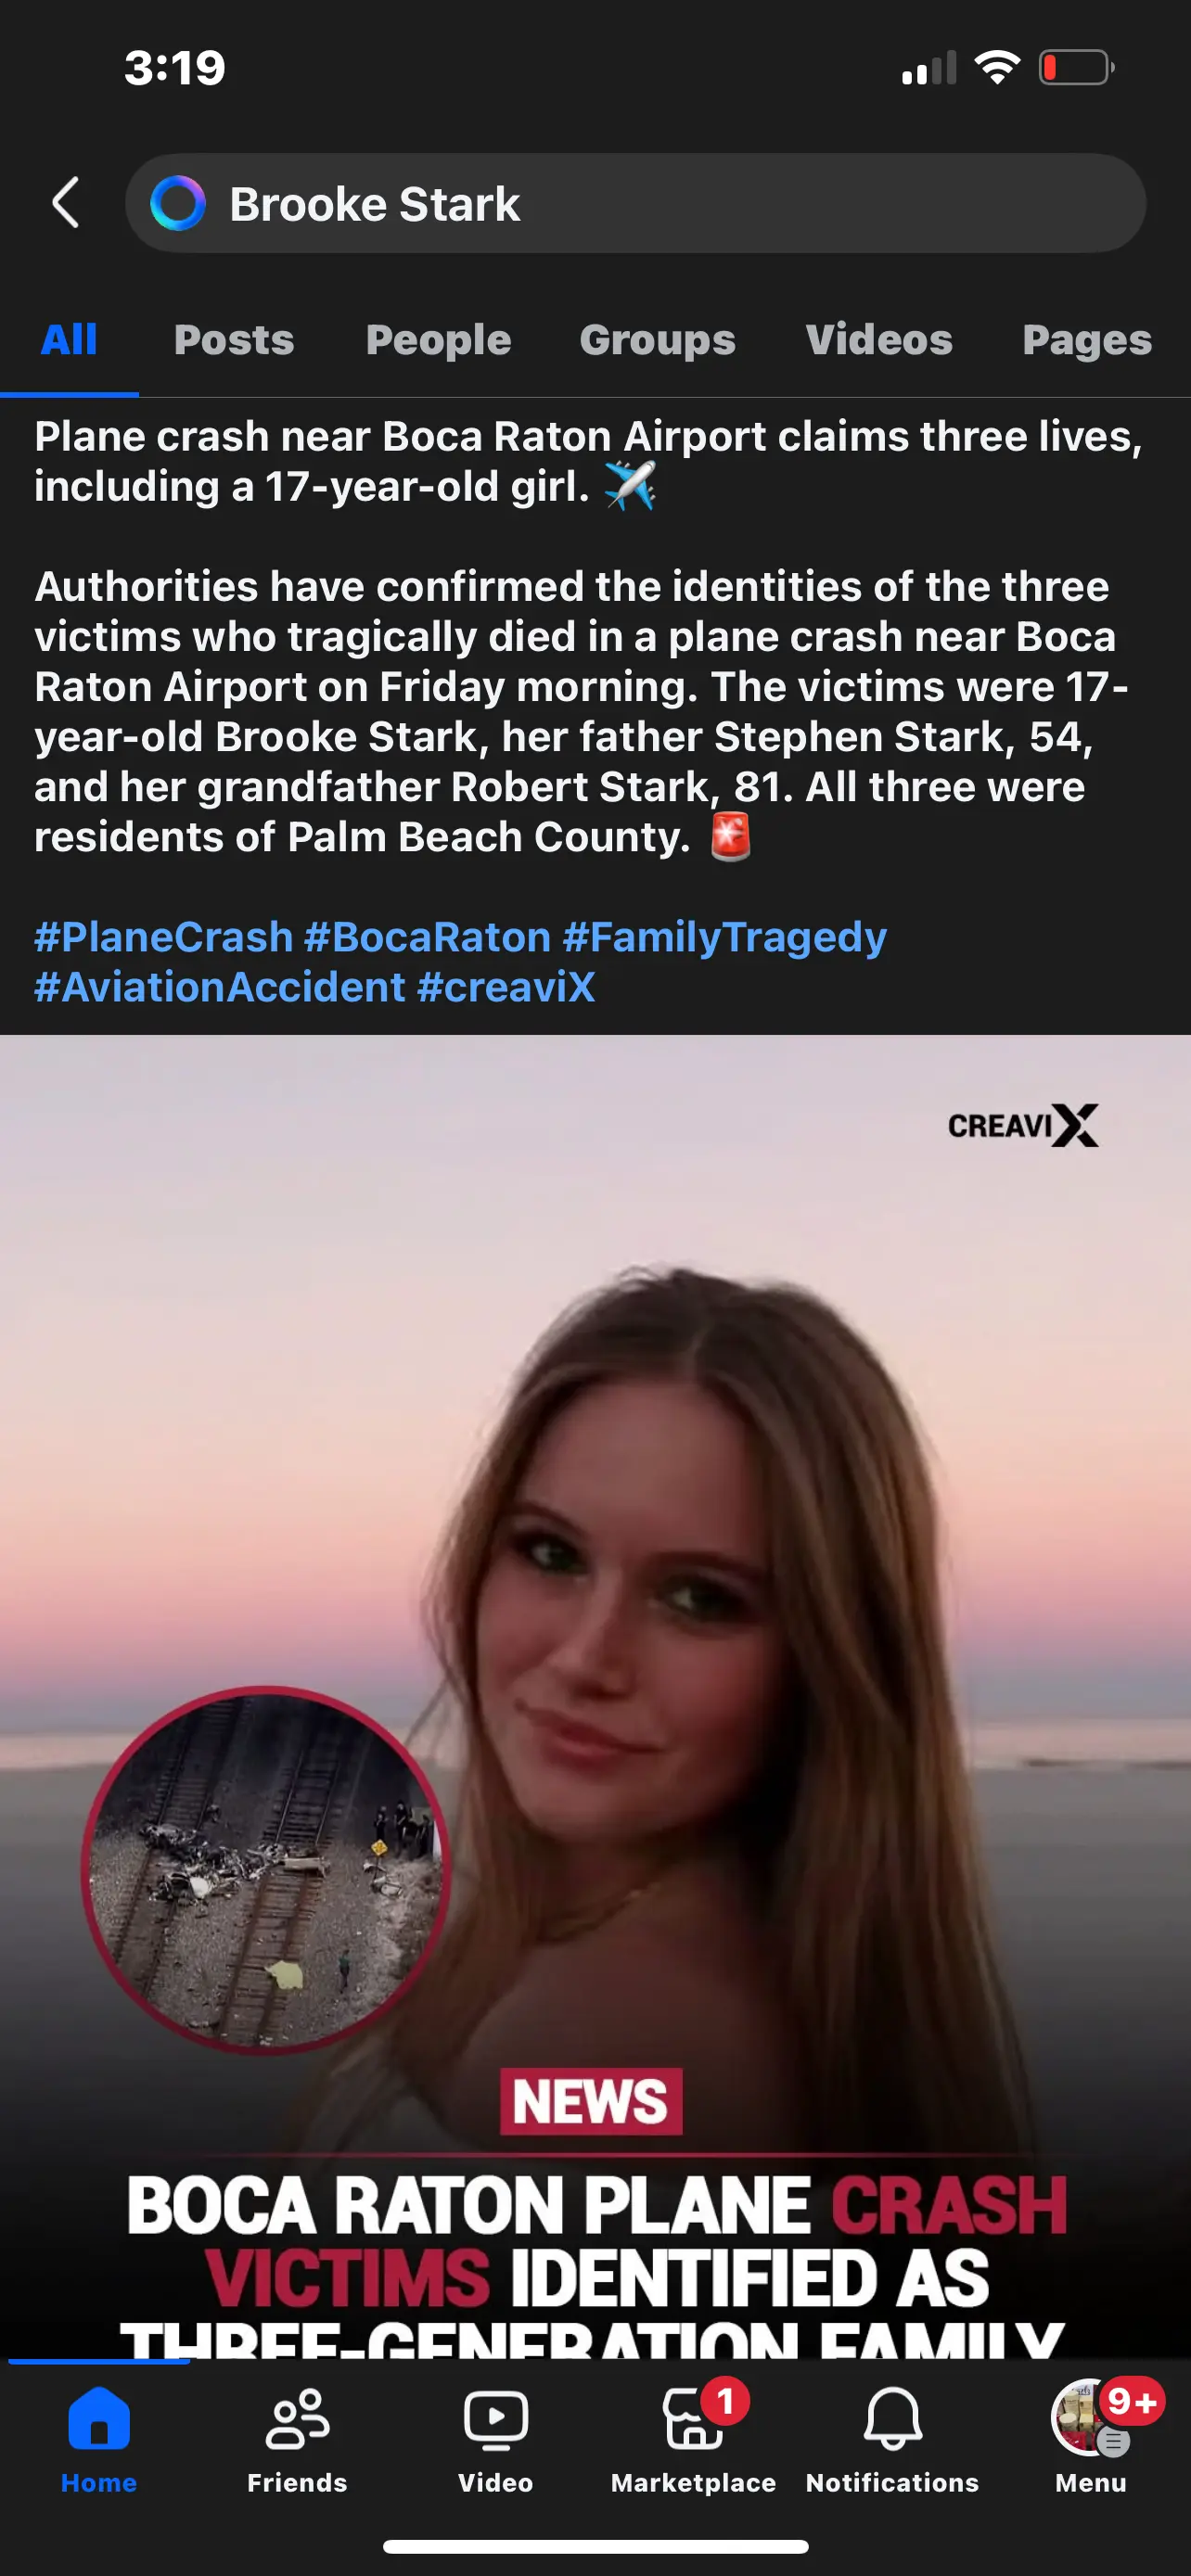The image size is (1191, 2576).
Task: Tap the back arrow chevron
Action: (x=66, y=203)
